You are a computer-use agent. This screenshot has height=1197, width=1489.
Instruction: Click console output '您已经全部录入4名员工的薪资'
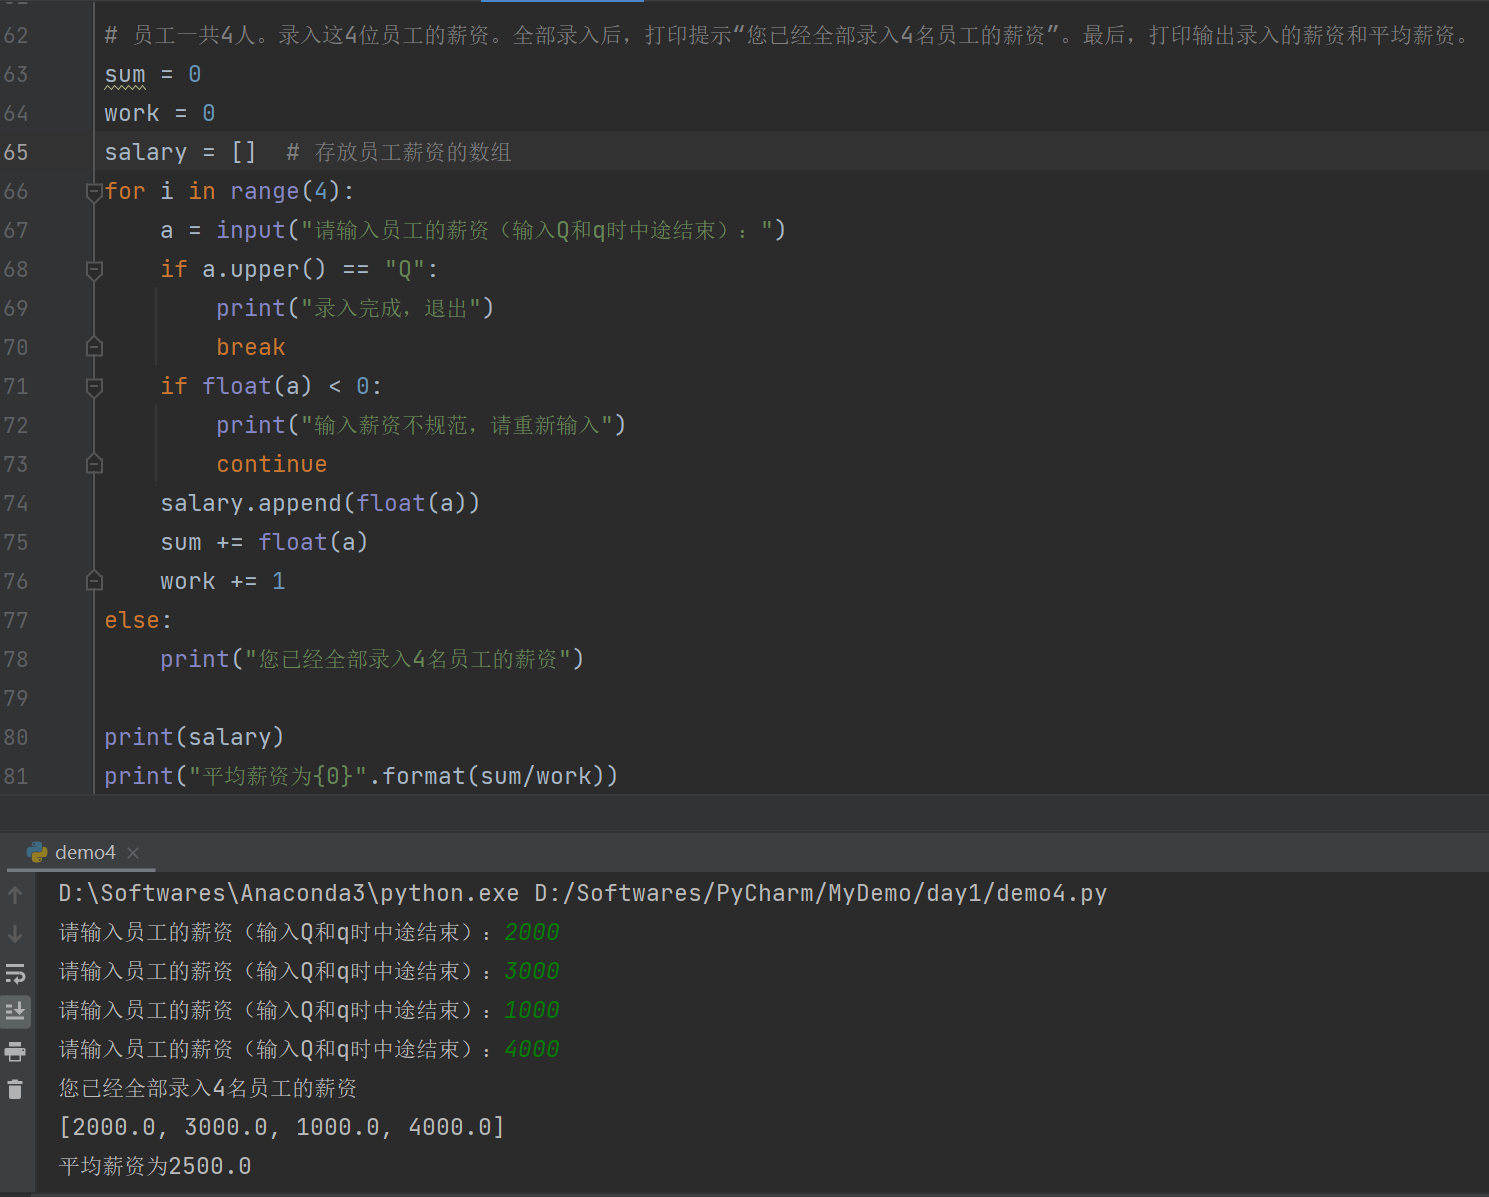208,1088
